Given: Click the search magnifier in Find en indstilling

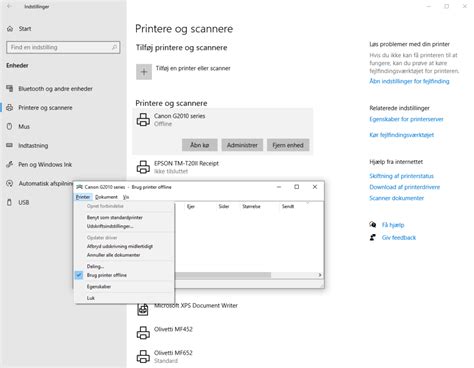Looking at the screenshot, I should (114, 47).
